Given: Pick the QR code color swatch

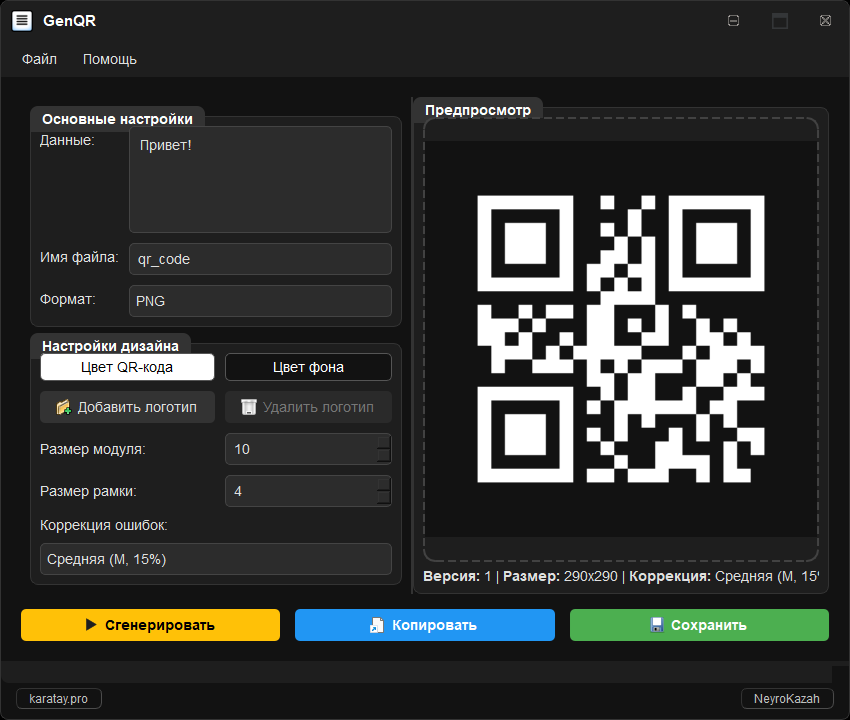Looking at the screenshot, I should 127,367.
